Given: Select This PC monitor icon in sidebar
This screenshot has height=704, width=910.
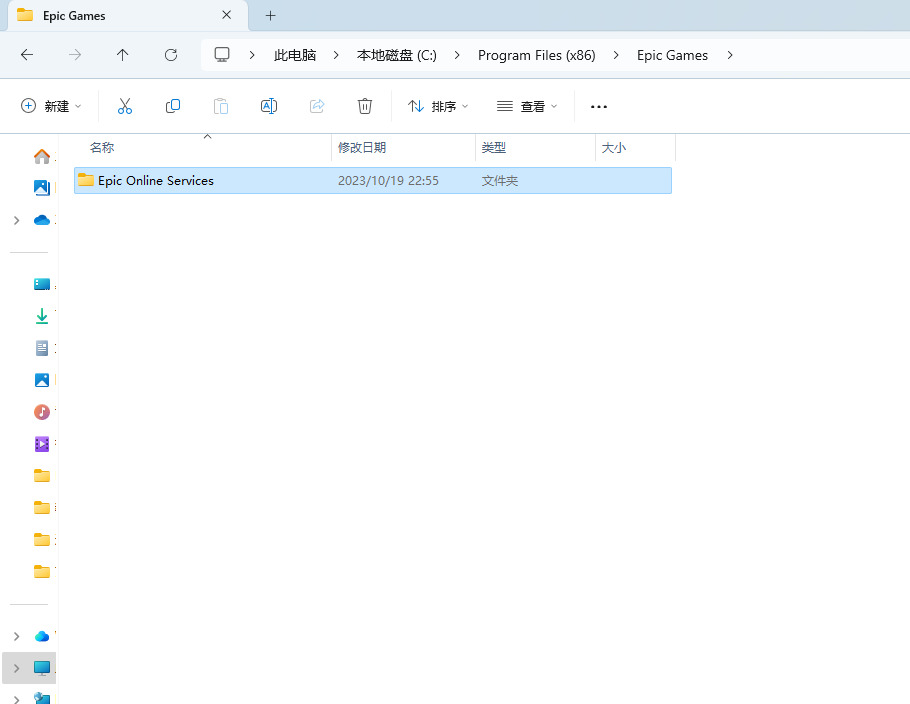Looking at the screenshot, I should [x=42, y=668].
